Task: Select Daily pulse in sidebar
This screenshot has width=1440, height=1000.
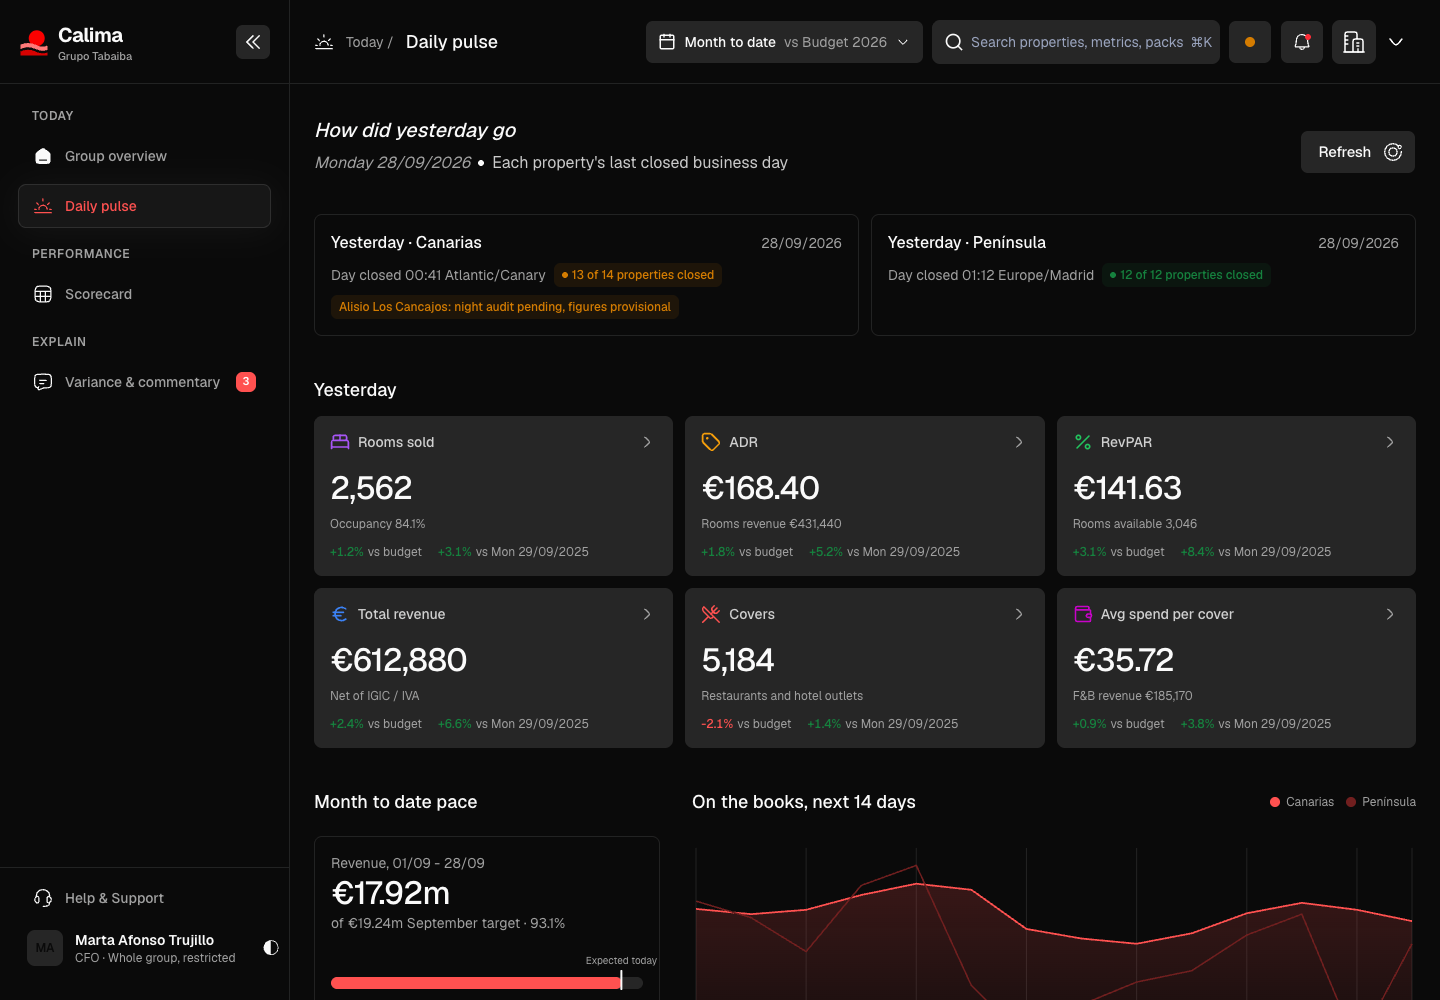Action: pyautogui.click(x=144, y=206)
